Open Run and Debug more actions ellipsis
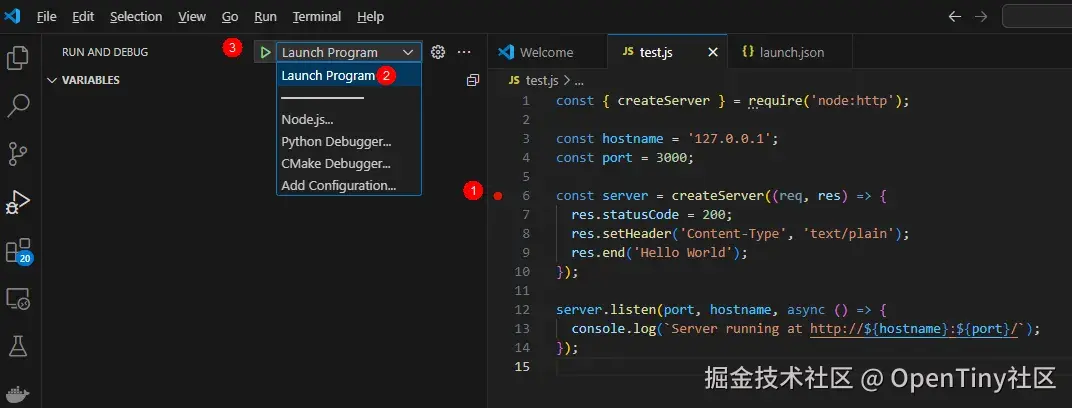The height and width of the screenshot is (408, 1072). pos(464,52)
